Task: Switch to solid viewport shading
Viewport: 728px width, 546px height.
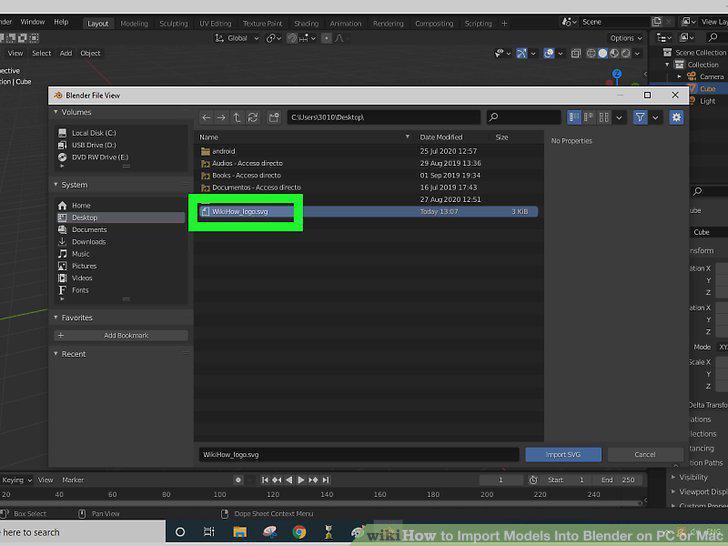Action: coord(603,53)
